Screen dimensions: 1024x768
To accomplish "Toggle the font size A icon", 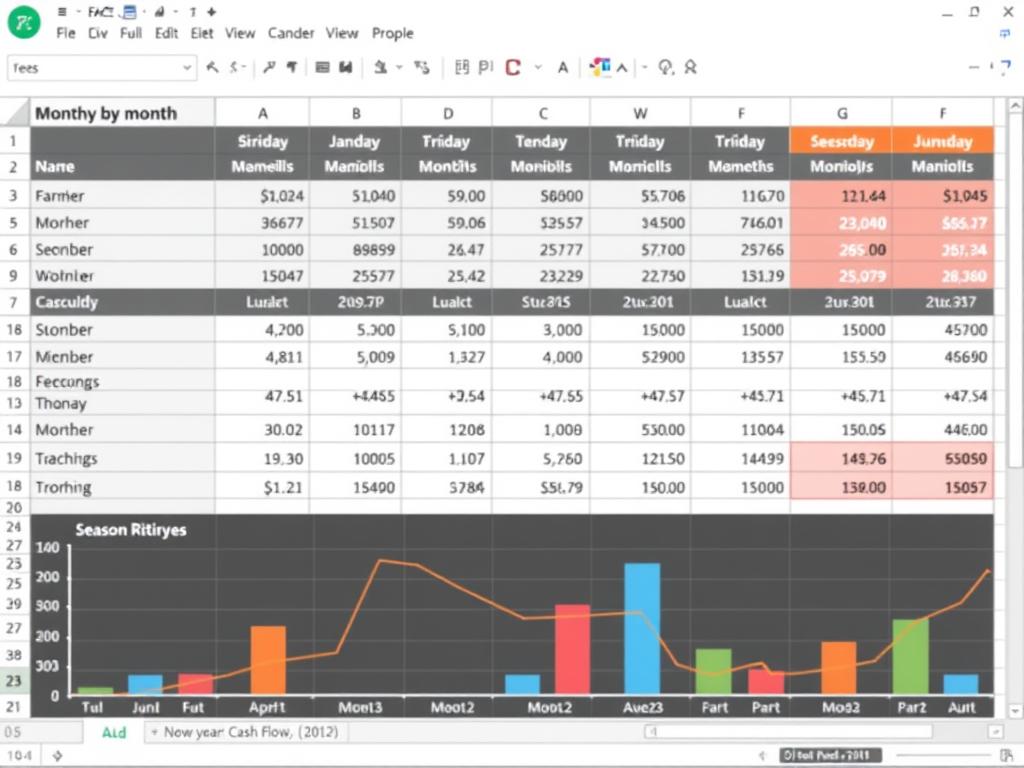I will click(x=563, y=67).
